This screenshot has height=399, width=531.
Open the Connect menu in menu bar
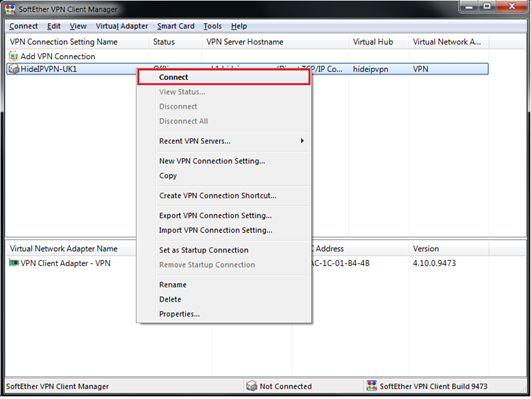23,26
